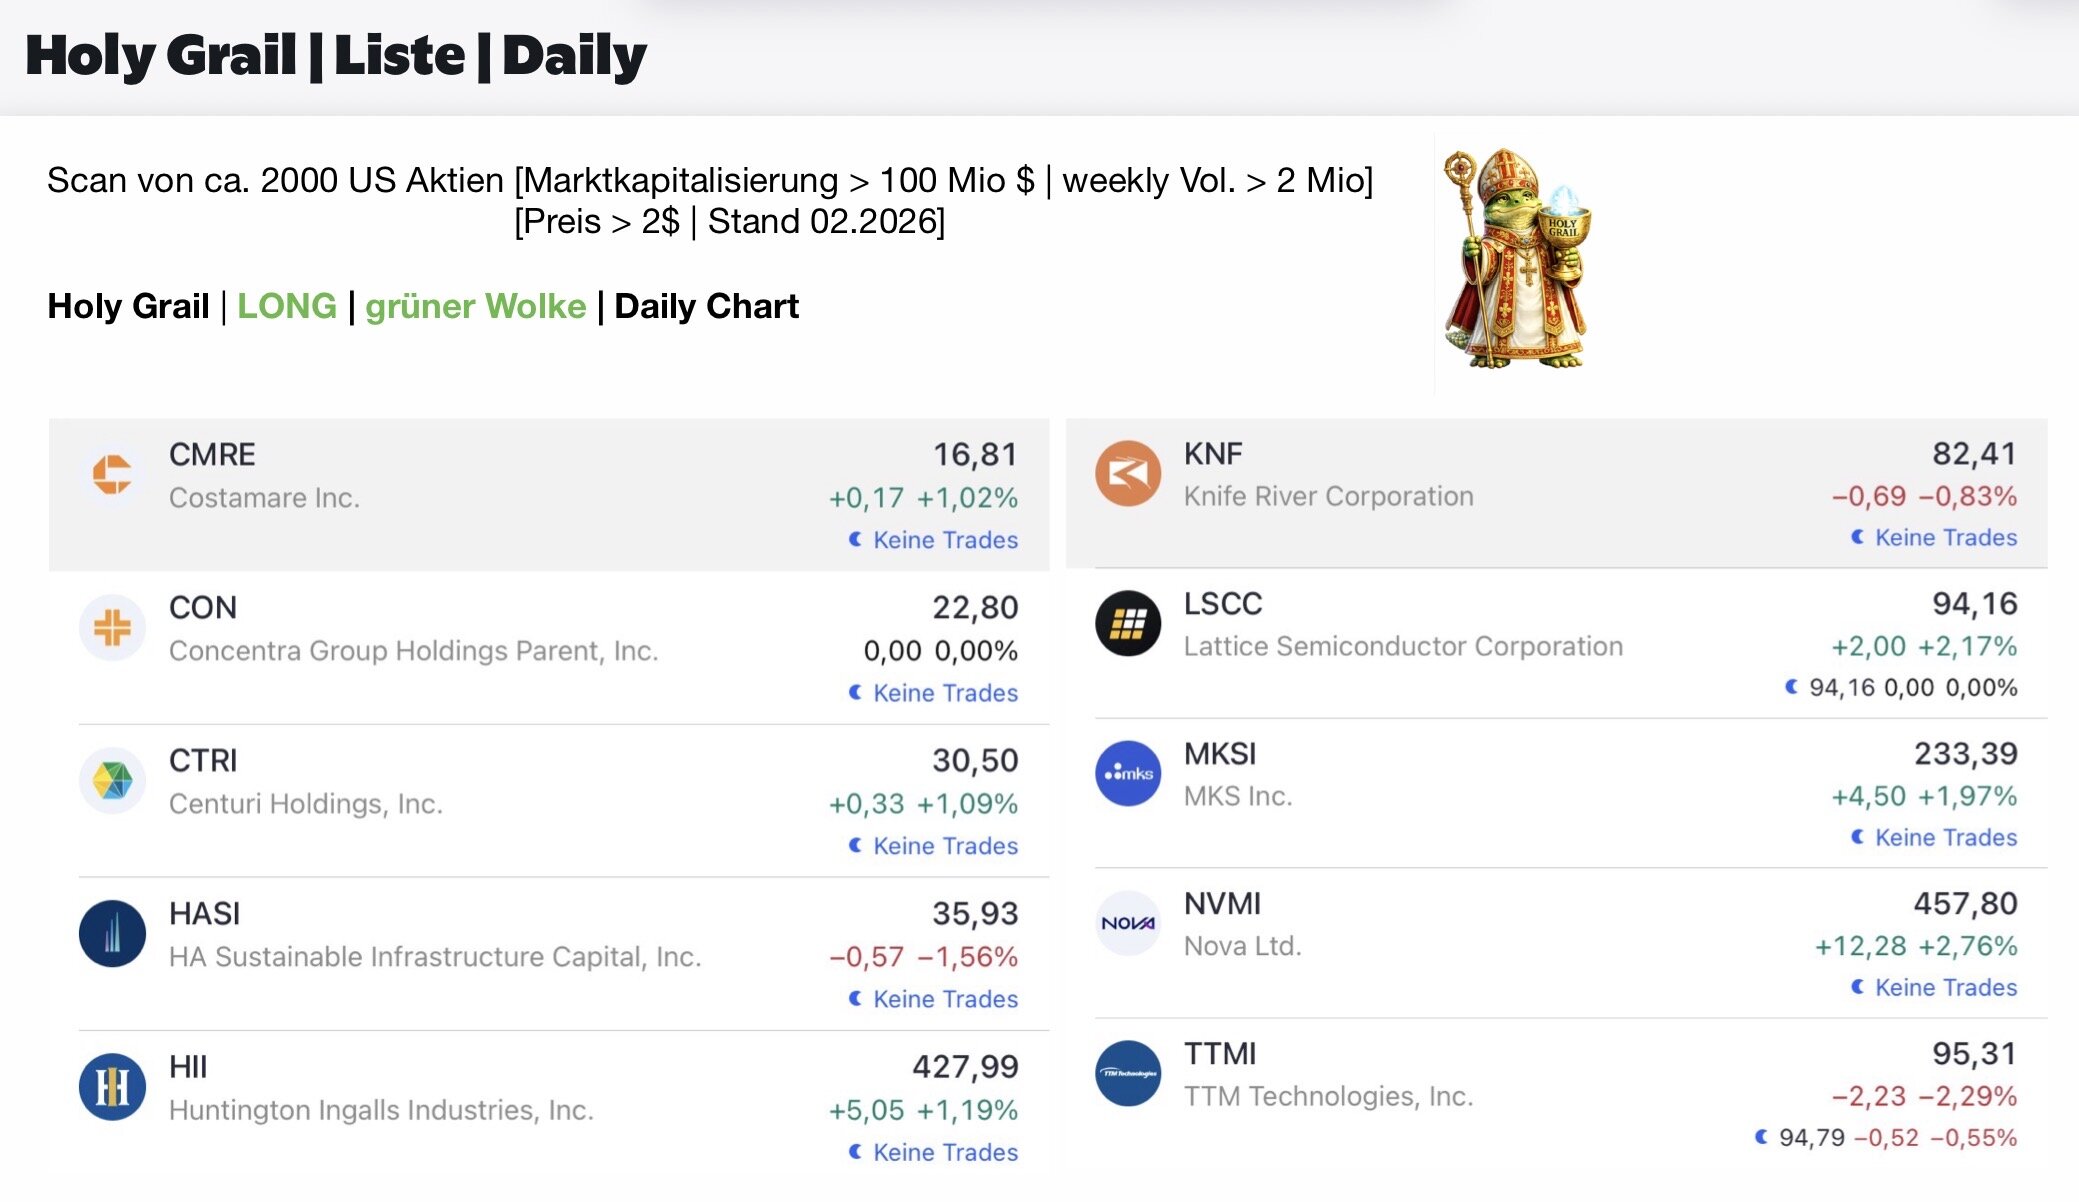2079x1202 pixels.
Task: Click the HII price 427,99
Action: pyautogui.click(x=965, y=1067)
